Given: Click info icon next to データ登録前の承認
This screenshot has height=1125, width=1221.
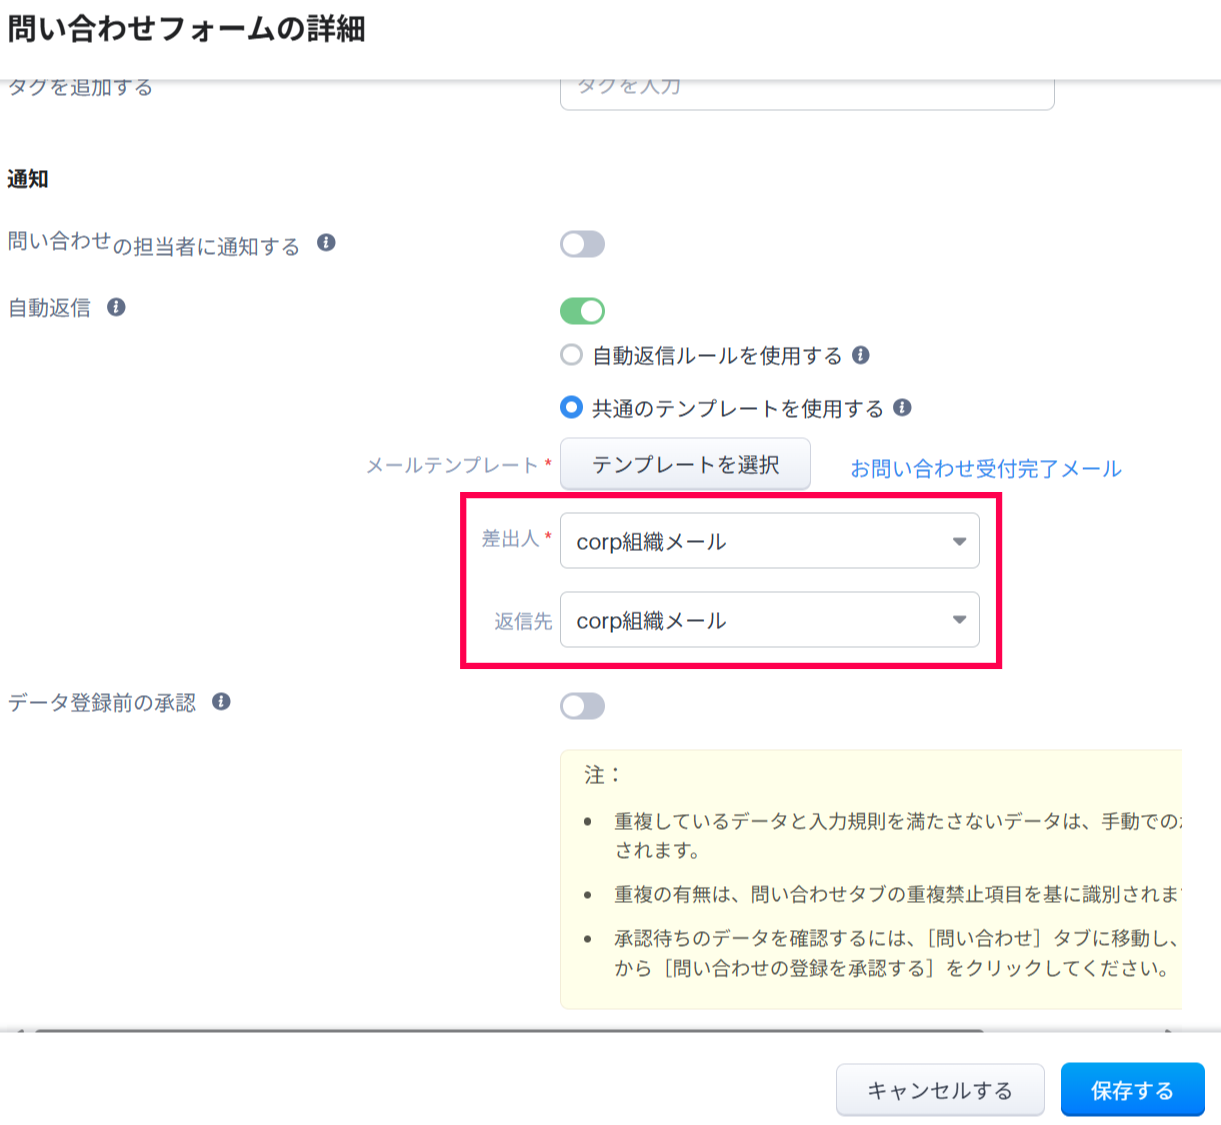Looking at the screenshot, I should click(x=221, y=702).
